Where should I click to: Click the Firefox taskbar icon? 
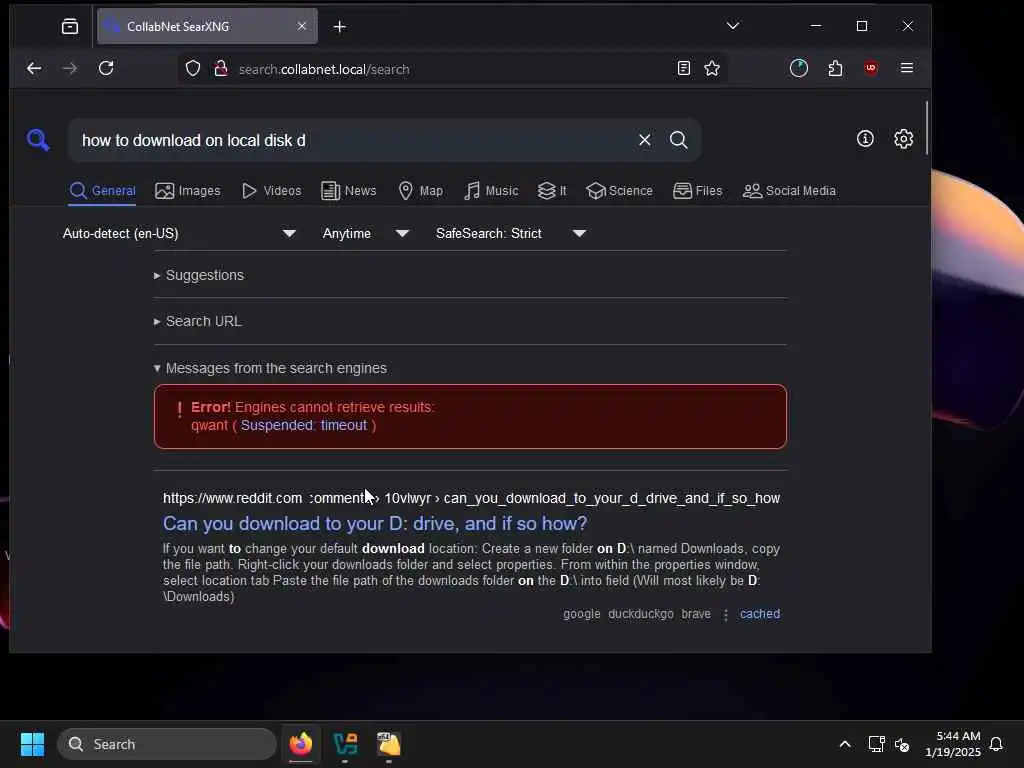[x=300, y=744]
